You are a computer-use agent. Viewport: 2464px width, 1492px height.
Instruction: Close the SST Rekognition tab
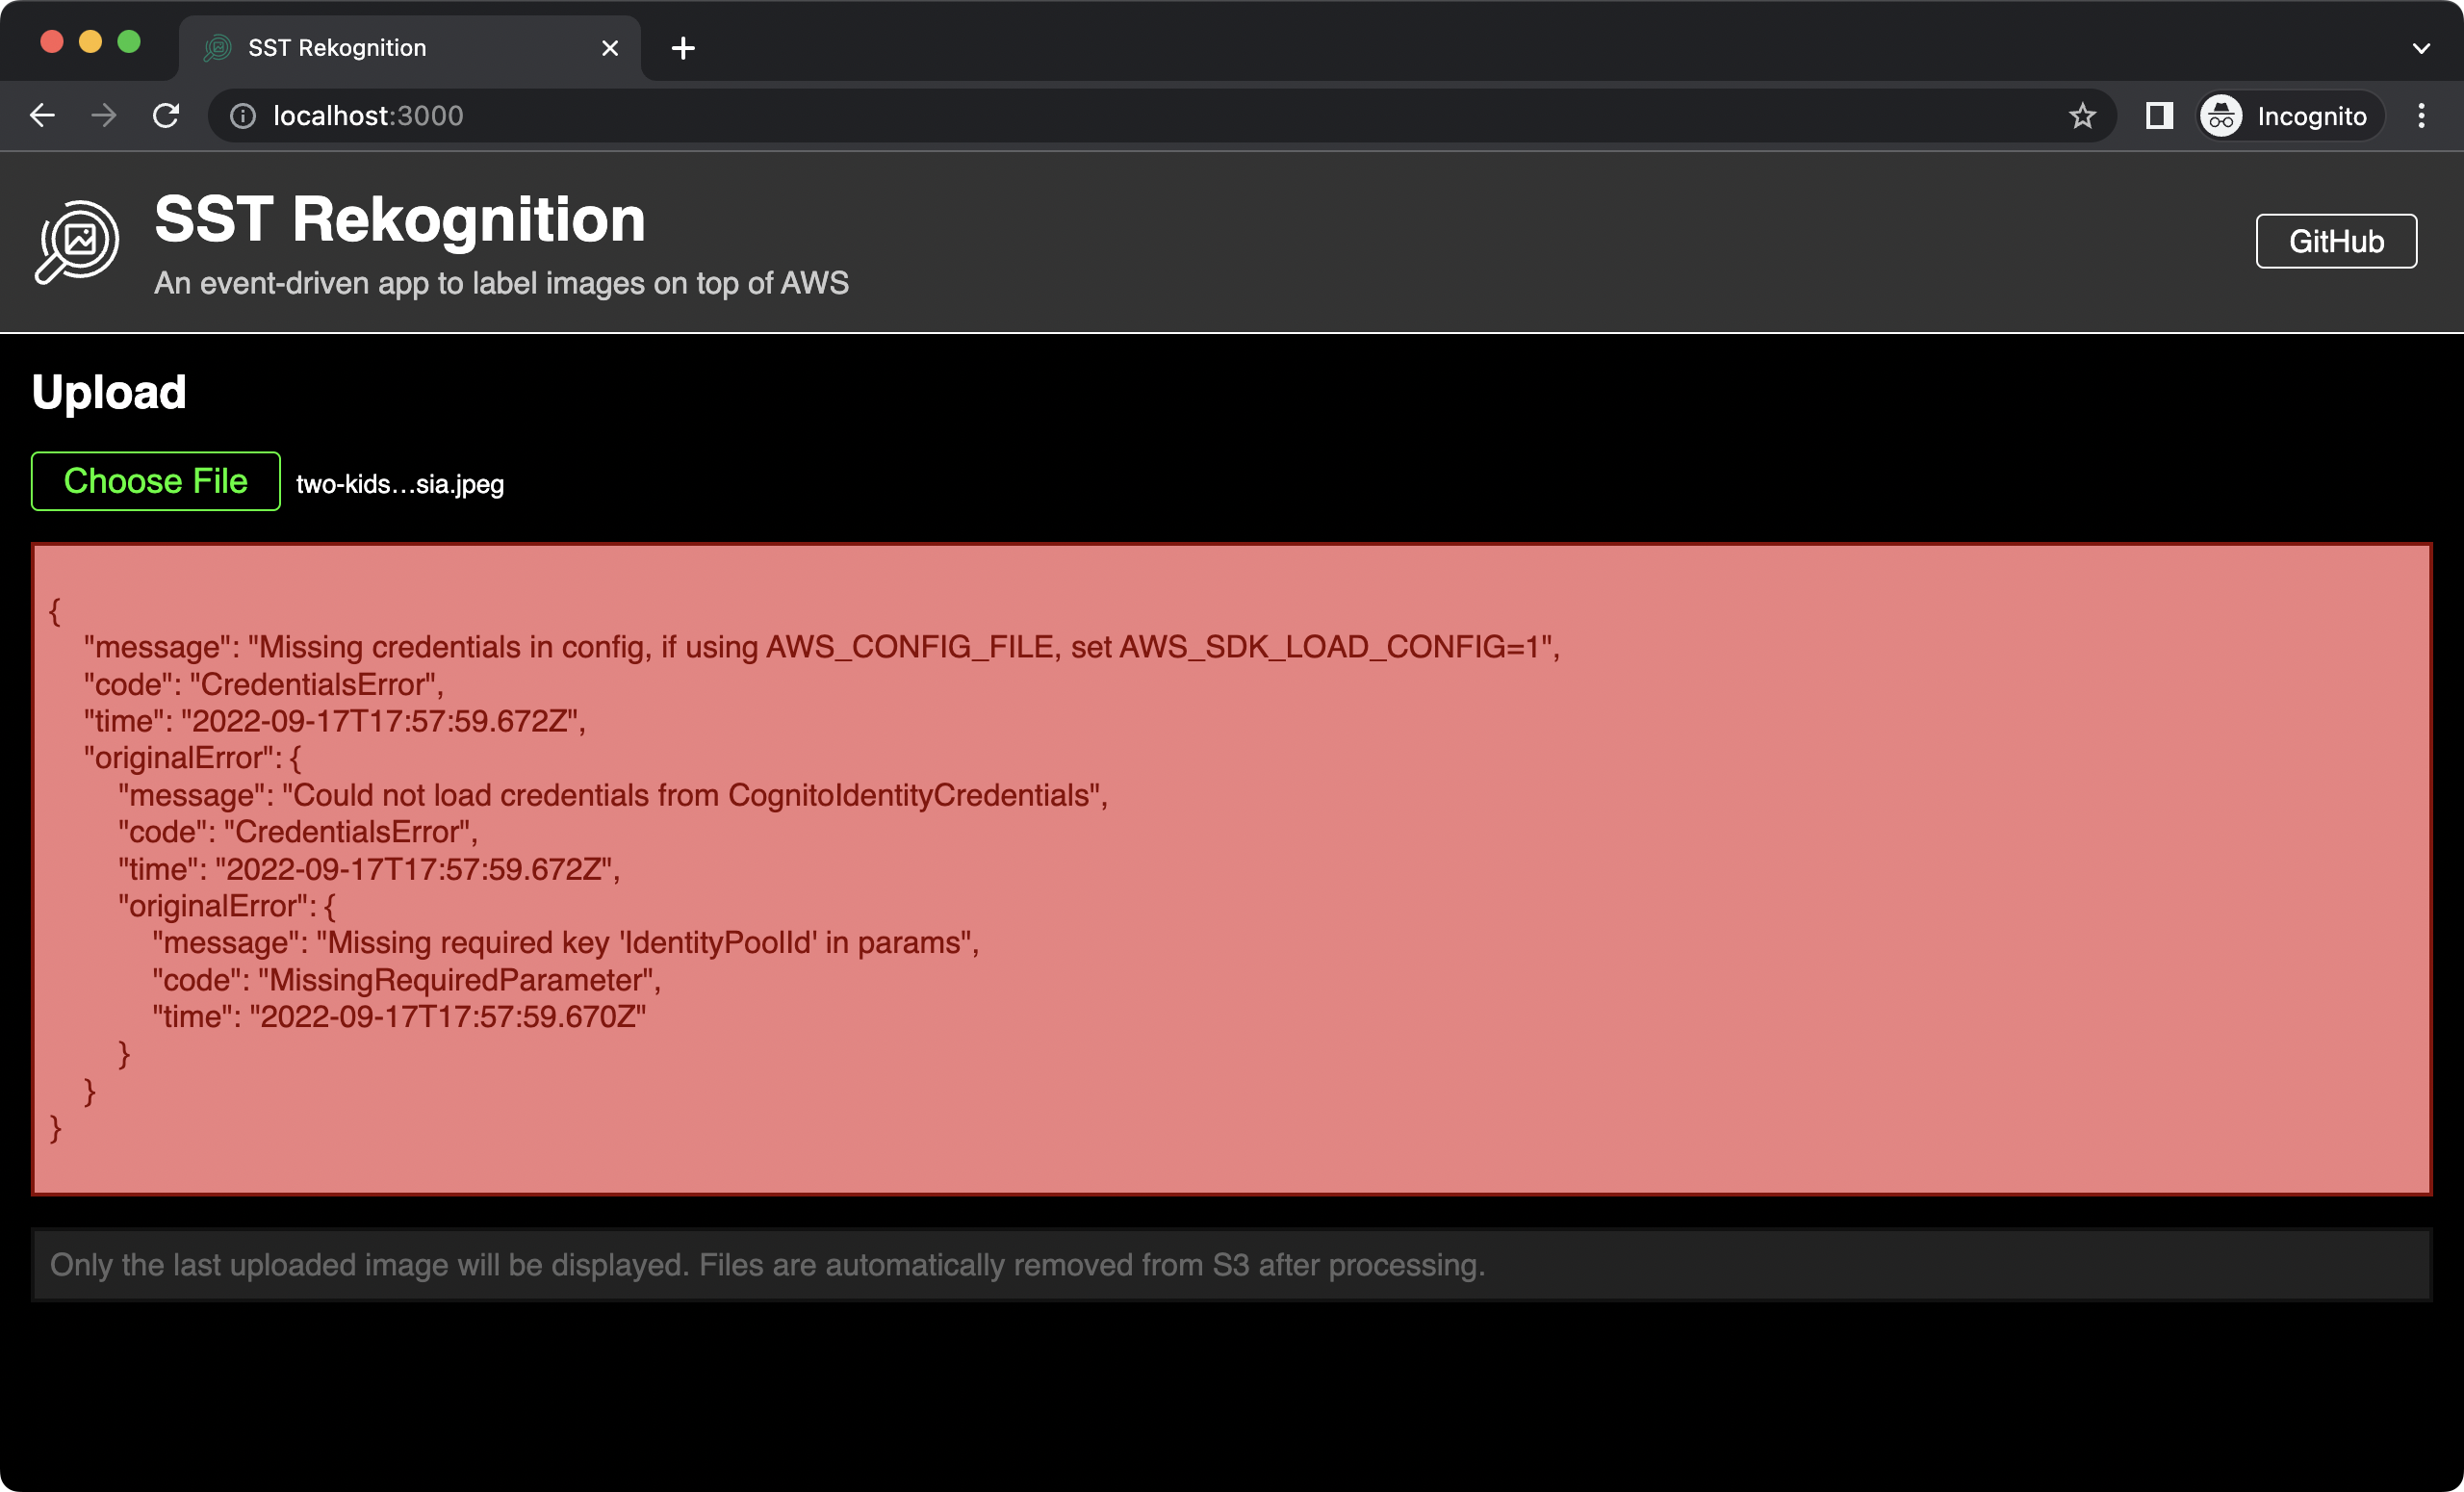(x=610, y=48)
